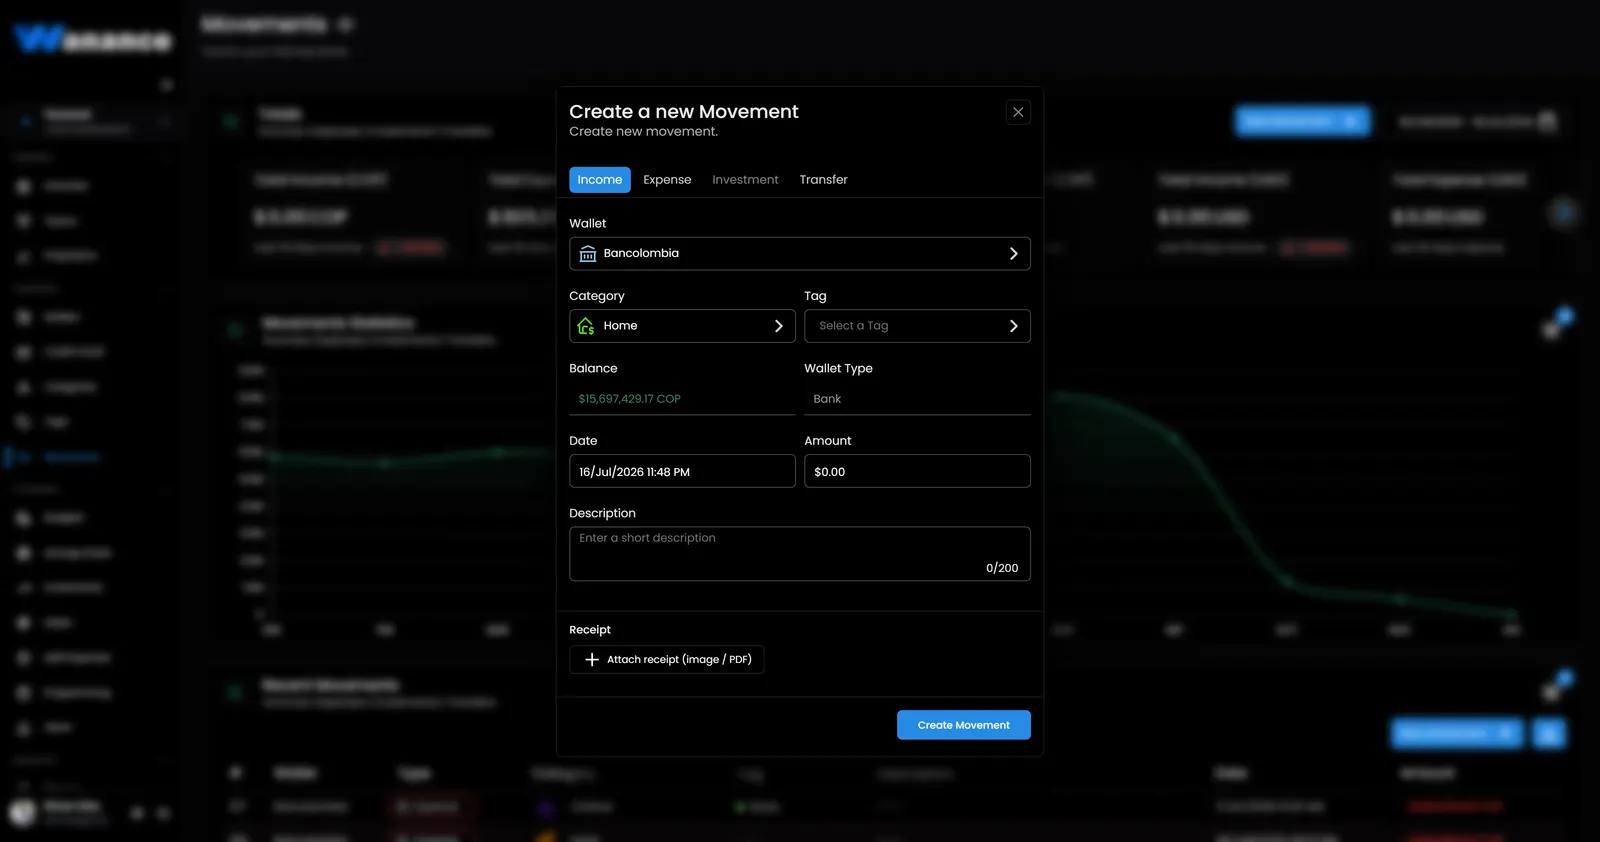The image size is (1600, 842).
Task: Click the bank icon beside Bancolombia
Action: pos(588,254)
